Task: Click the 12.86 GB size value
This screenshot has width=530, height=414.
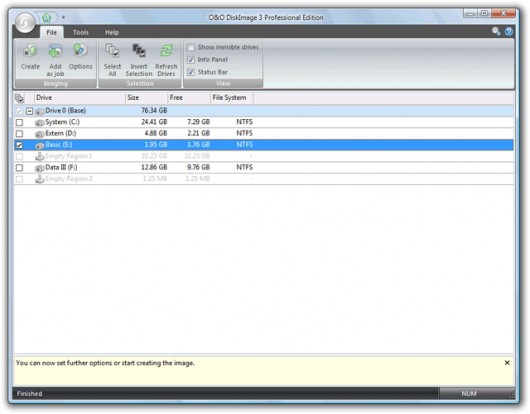Action: click(x=154, y=167)
